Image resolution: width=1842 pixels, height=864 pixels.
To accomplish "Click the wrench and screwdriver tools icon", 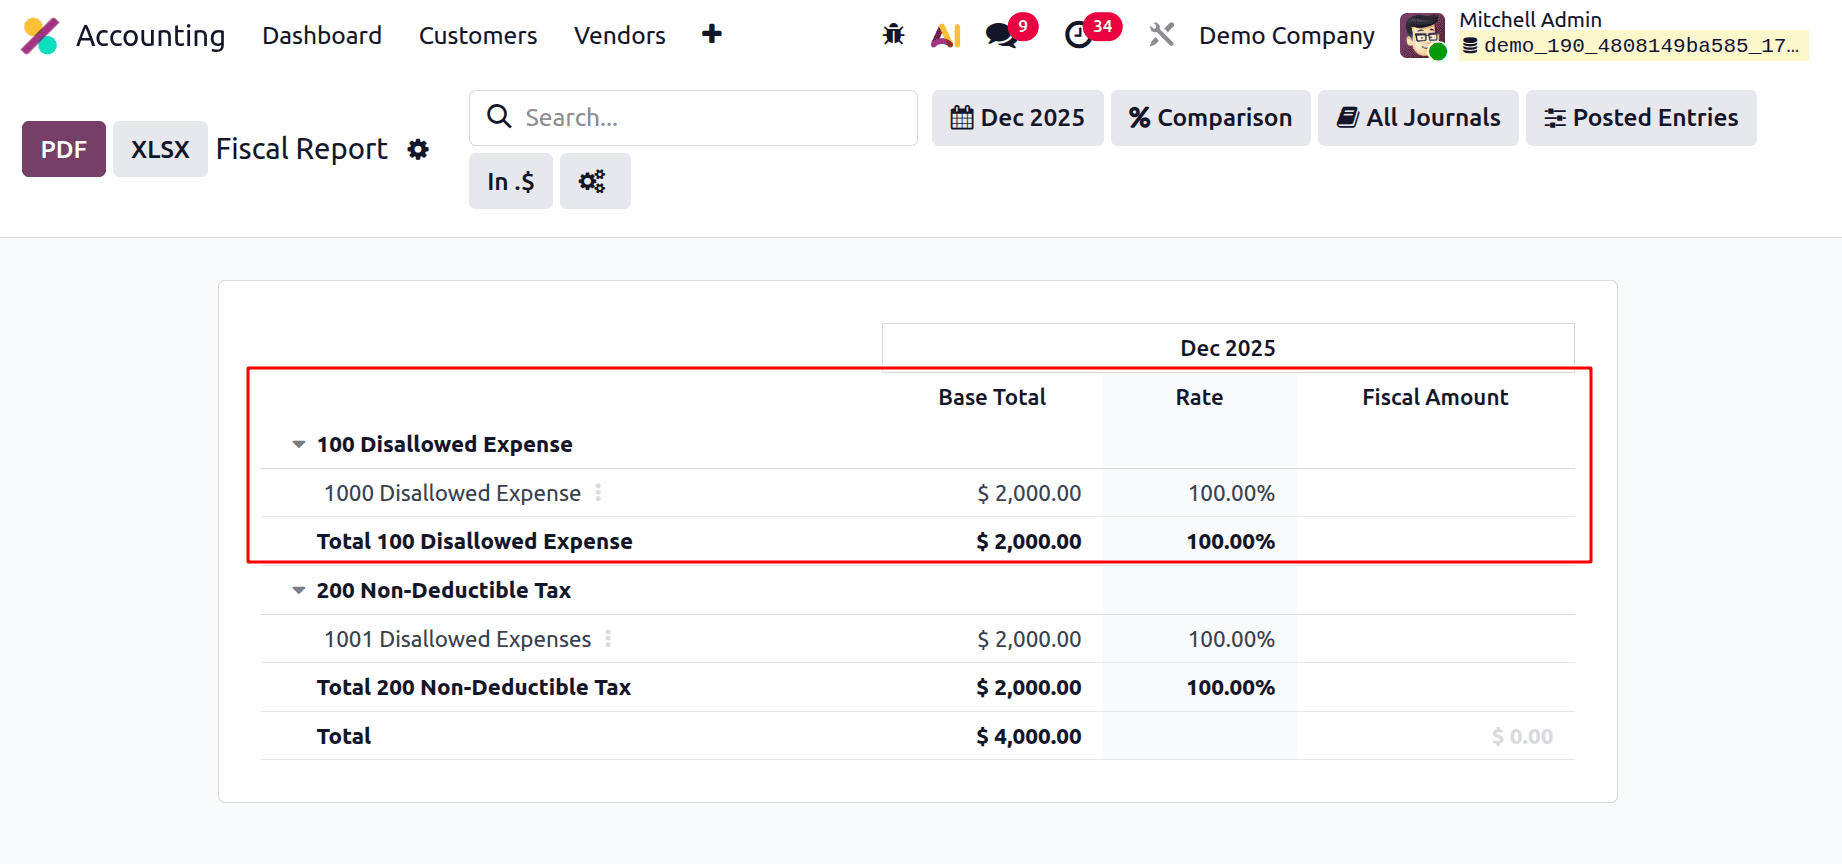I will pyautogui.click(x=1162, y=35).
